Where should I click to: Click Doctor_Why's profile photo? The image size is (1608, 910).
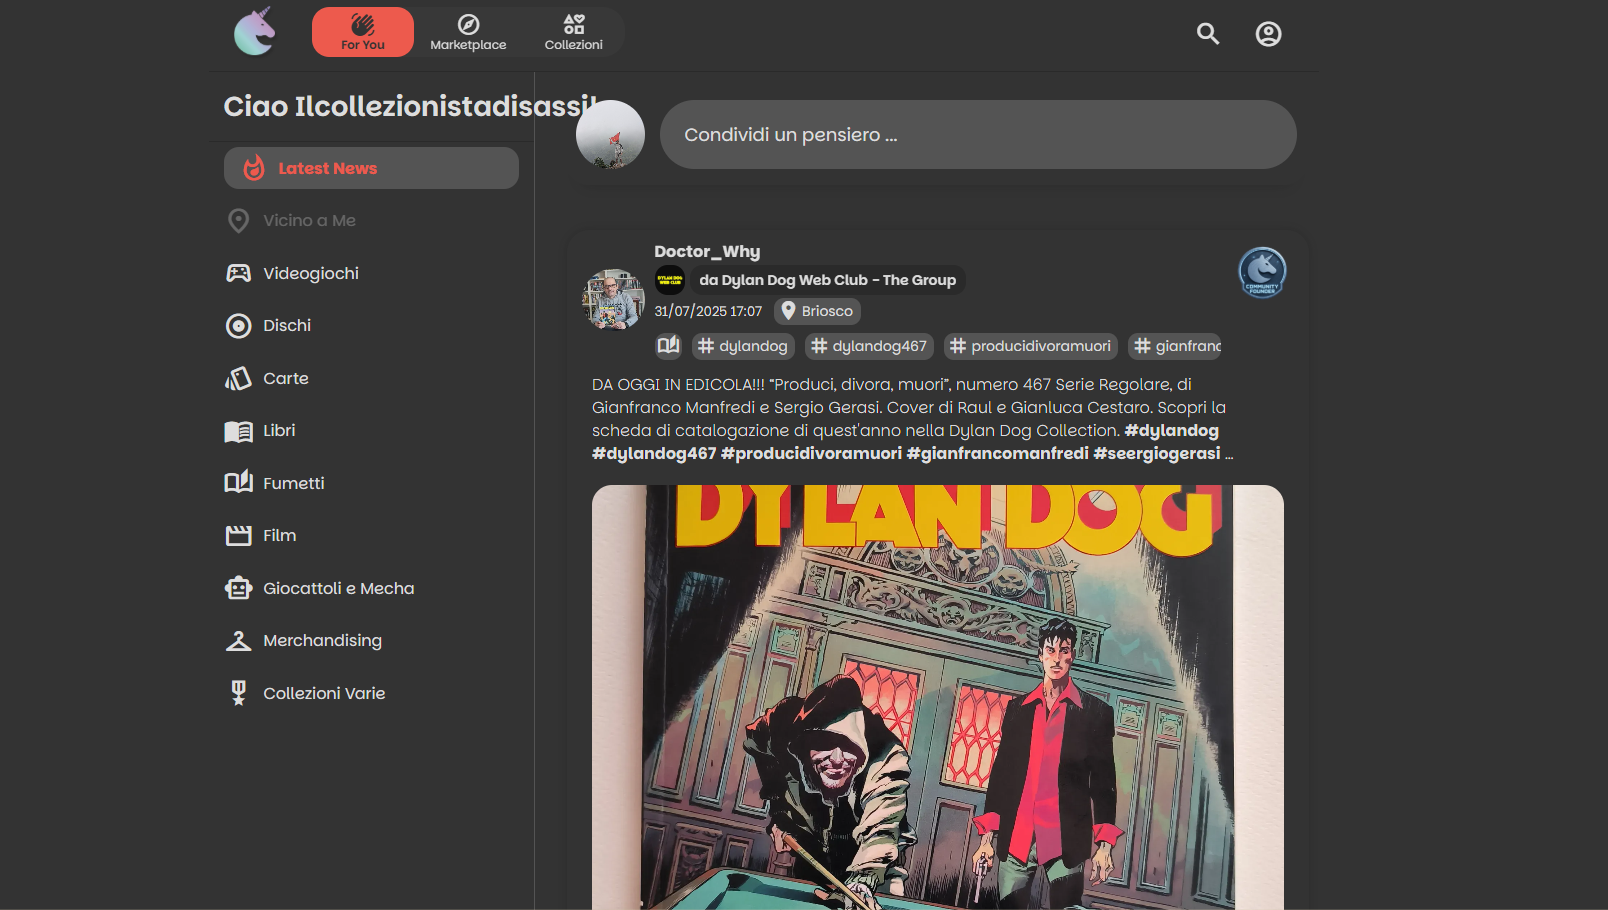tap(613, 299)
